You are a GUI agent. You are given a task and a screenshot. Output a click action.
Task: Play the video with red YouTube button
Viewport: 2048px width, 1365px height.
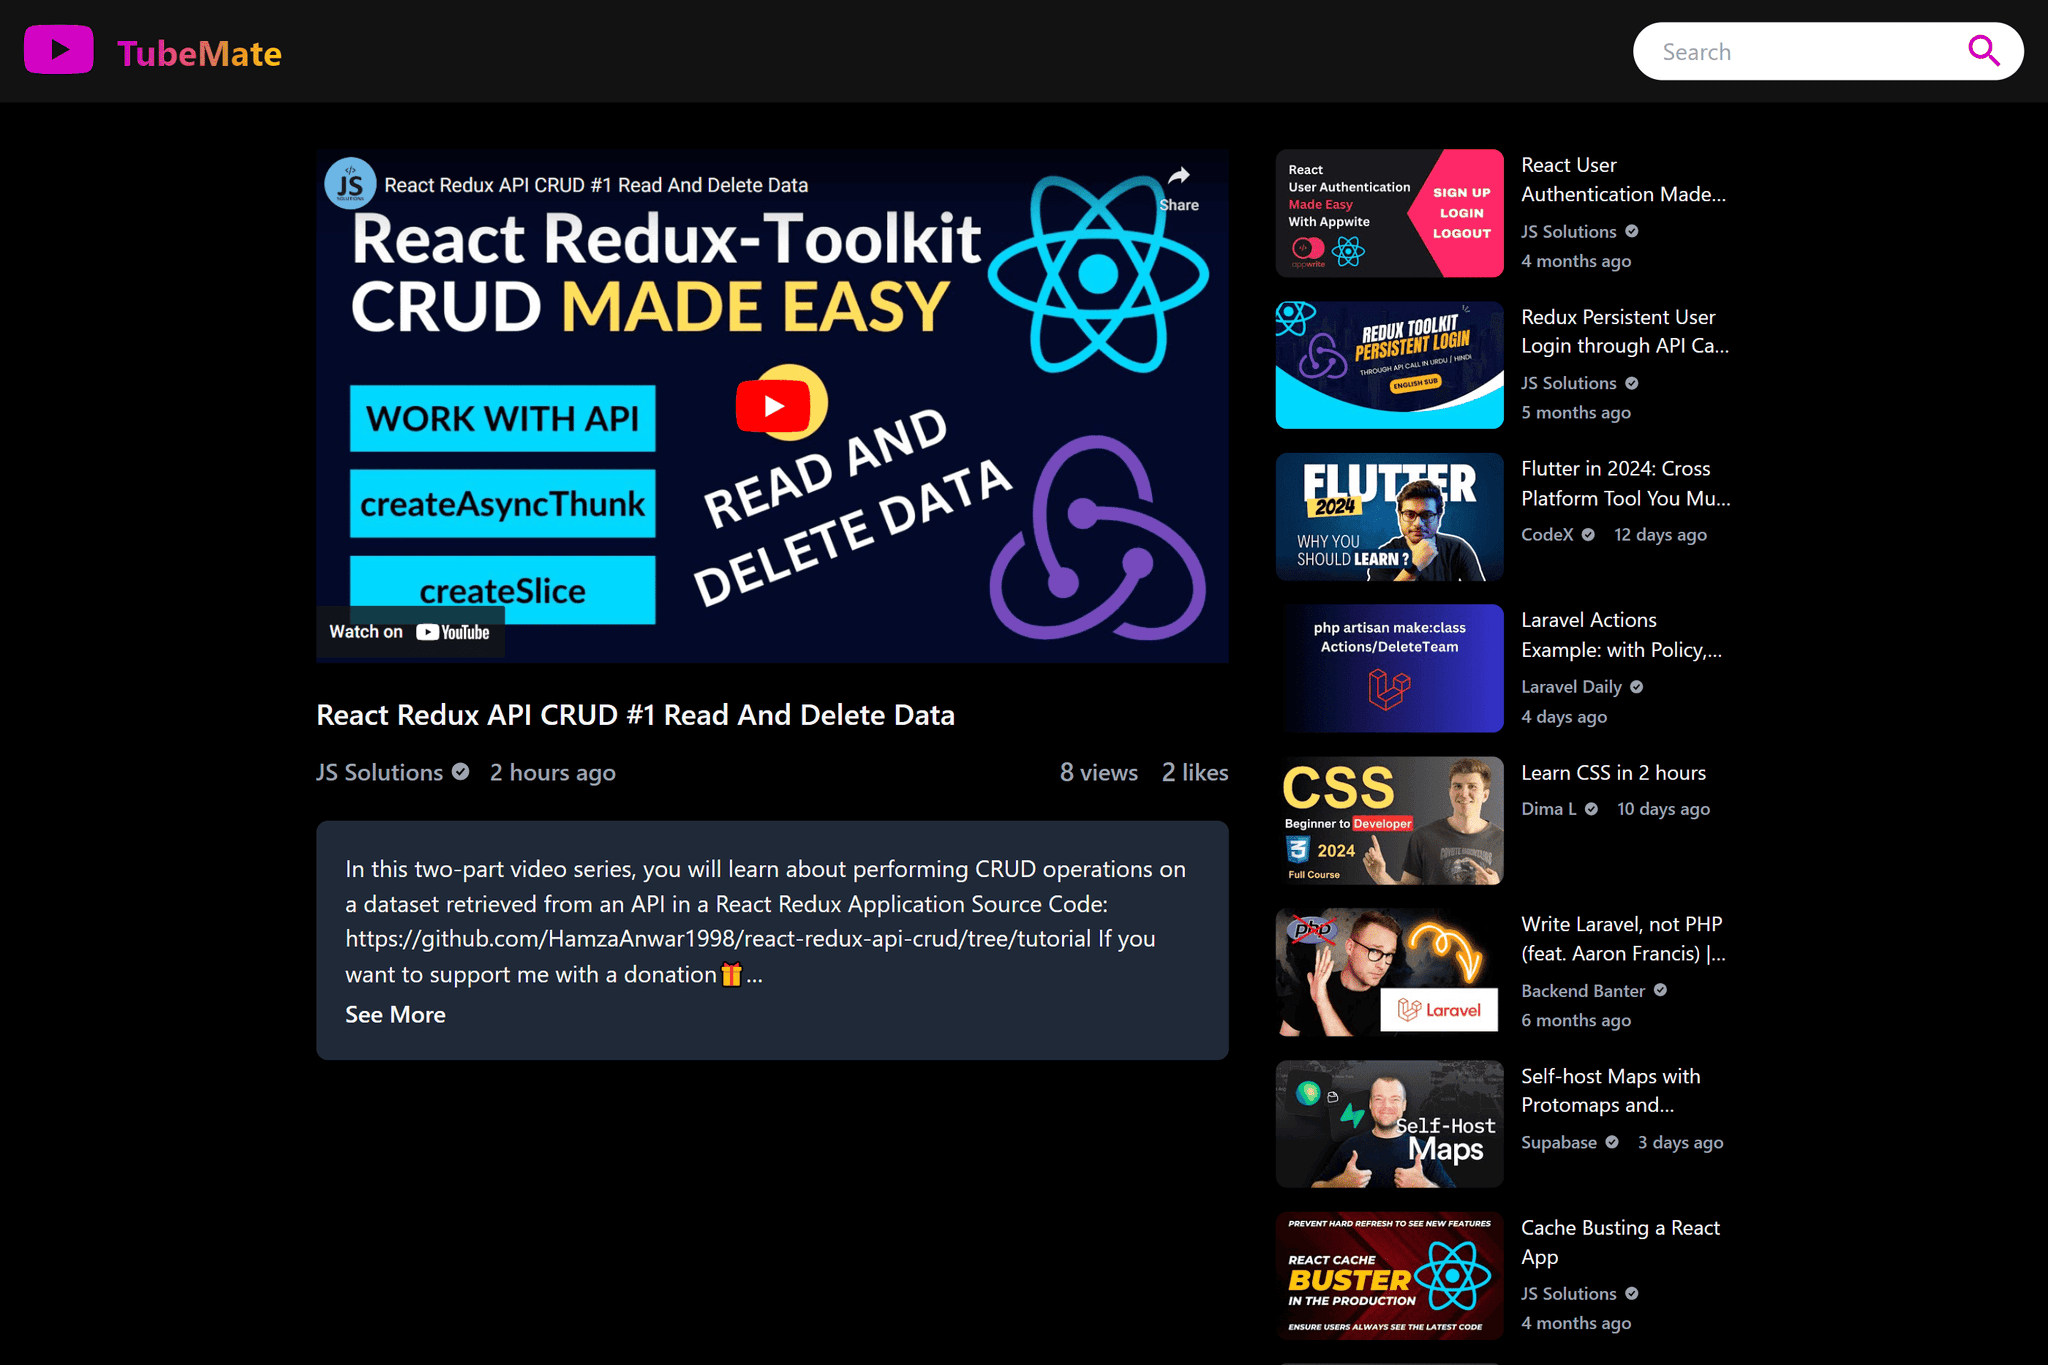click(x=773, y=406)
